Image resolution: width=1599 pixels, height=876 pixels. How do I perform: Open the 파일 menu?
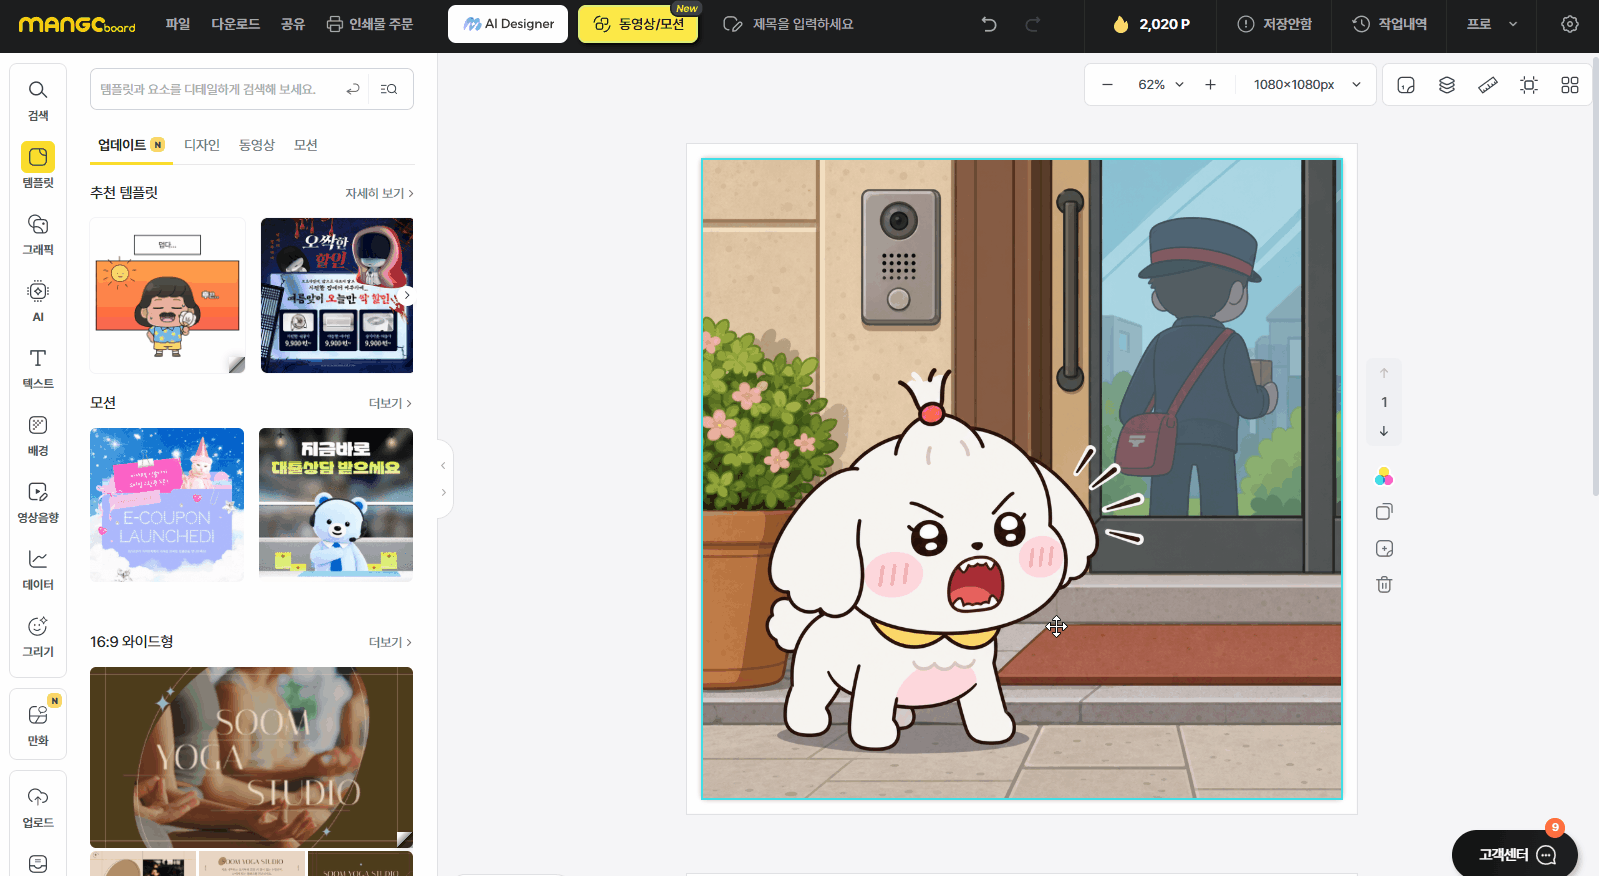click(178, 24)
